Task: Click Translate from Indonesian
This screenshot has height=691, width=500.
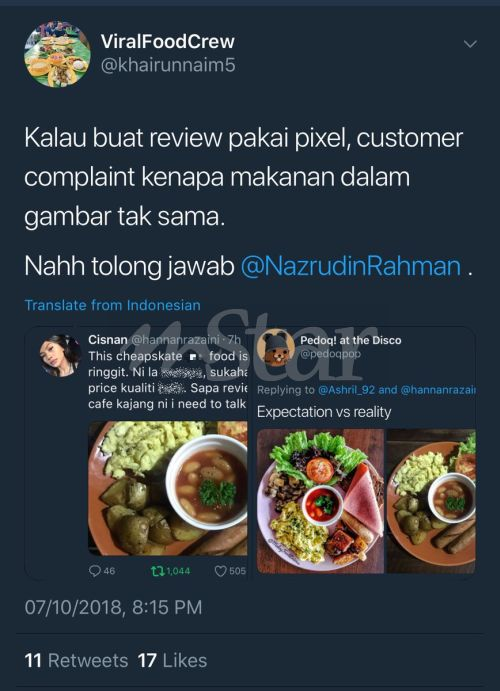Action: [x=112, y=305]
